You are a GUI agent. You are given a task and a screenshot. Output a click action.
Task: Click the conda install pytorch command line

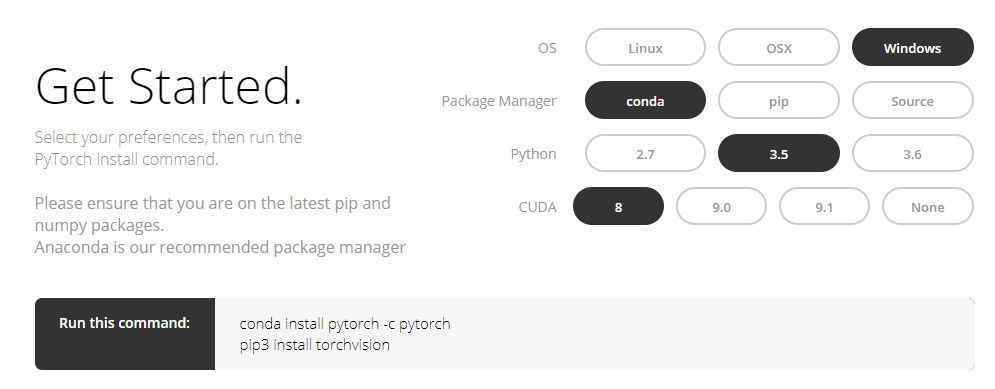click(345, 324)
